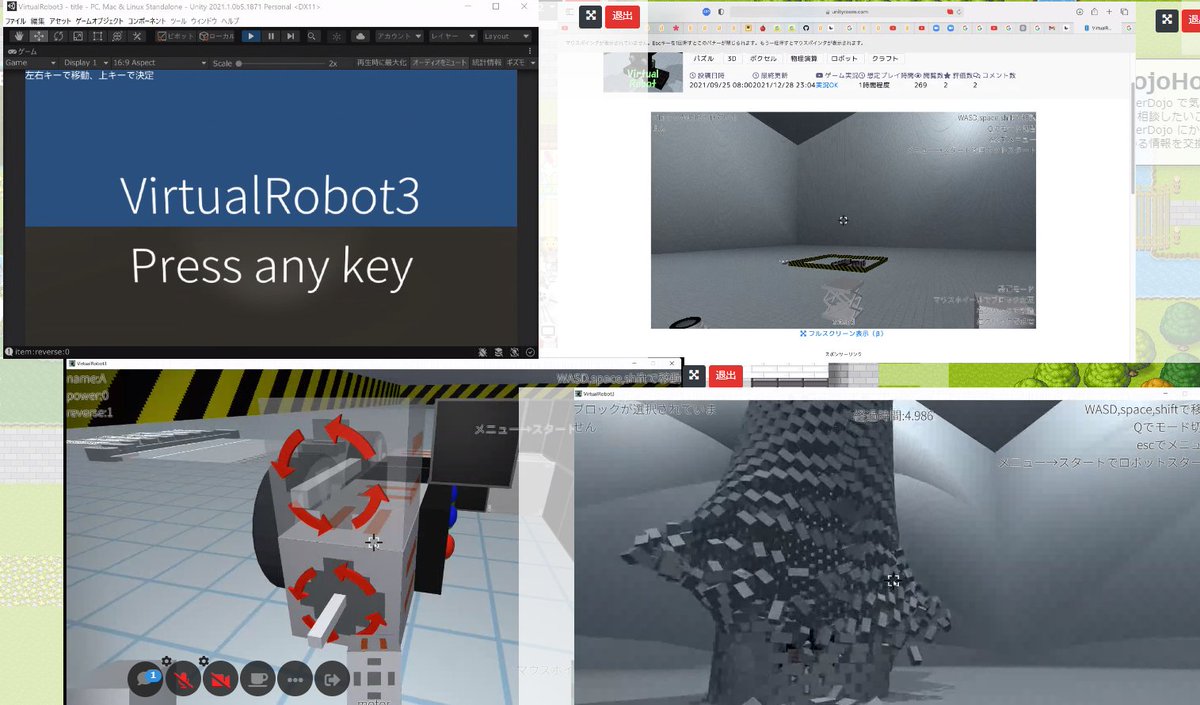This screenshot has height=705, width=1200.
Task: Open the ウィンドウ menu in Unity
Action: pyautogui.click(x=203, y=20)
